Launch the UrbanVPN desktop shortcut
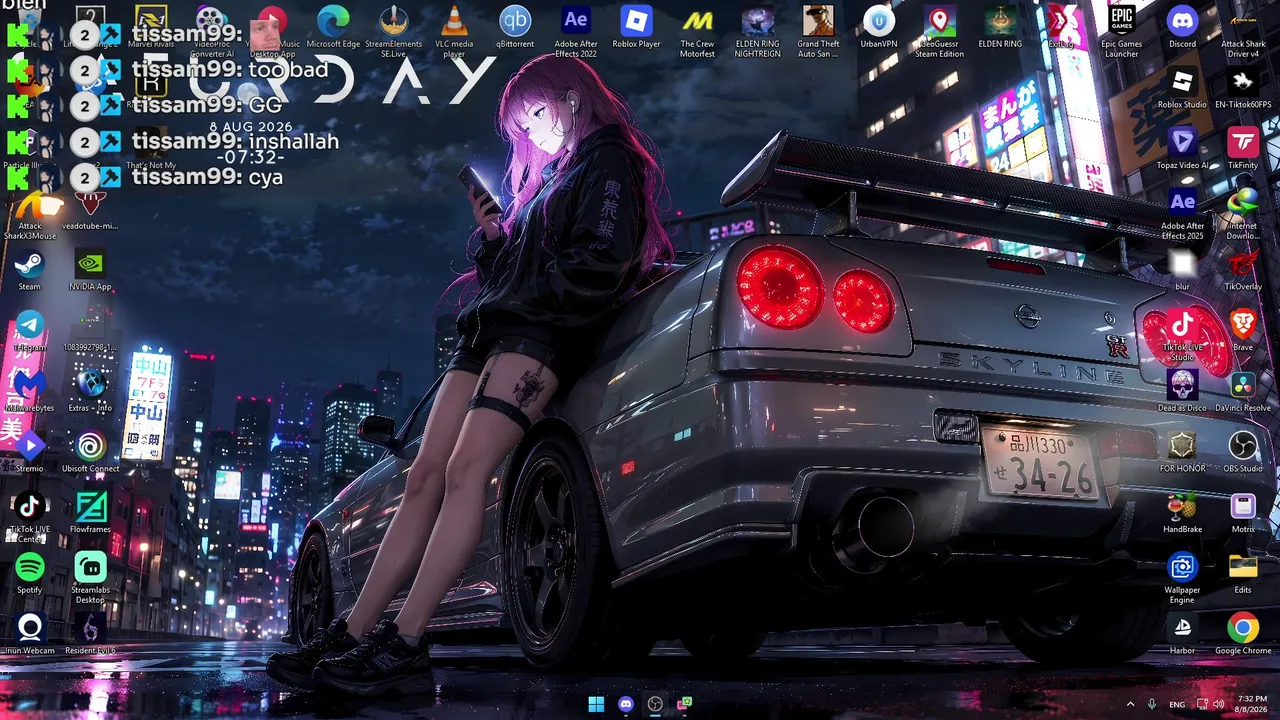The width and height of the screenshot is (1280, 720). coord(879,28)
